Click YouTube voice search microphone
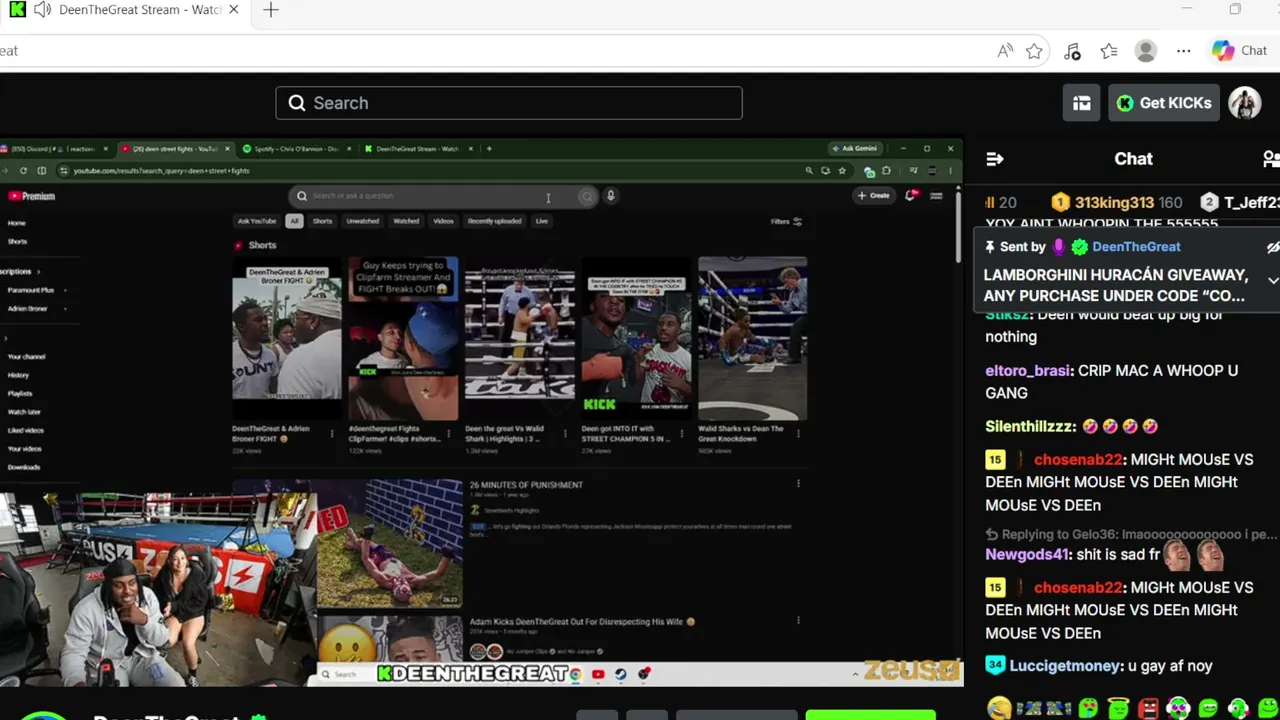This screenshot has width=1280, height=720. [610, 196]
